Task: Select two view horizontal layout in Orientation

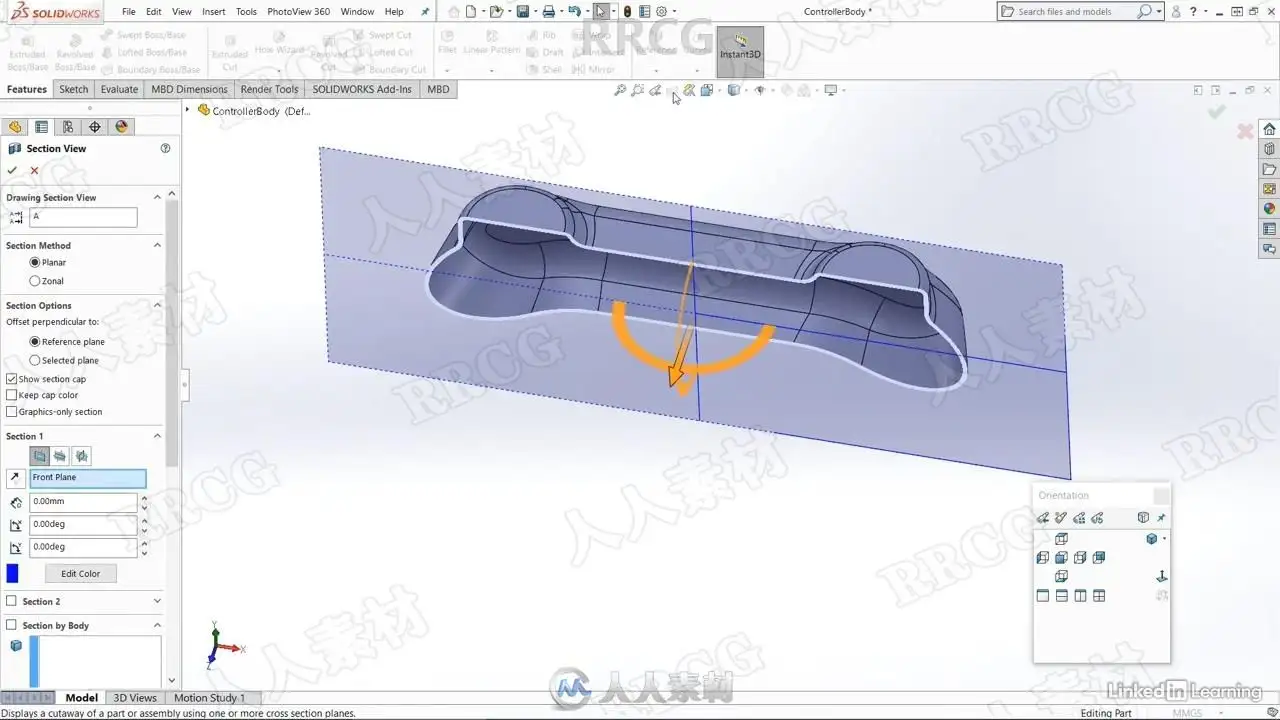Action: [1062, 596]
